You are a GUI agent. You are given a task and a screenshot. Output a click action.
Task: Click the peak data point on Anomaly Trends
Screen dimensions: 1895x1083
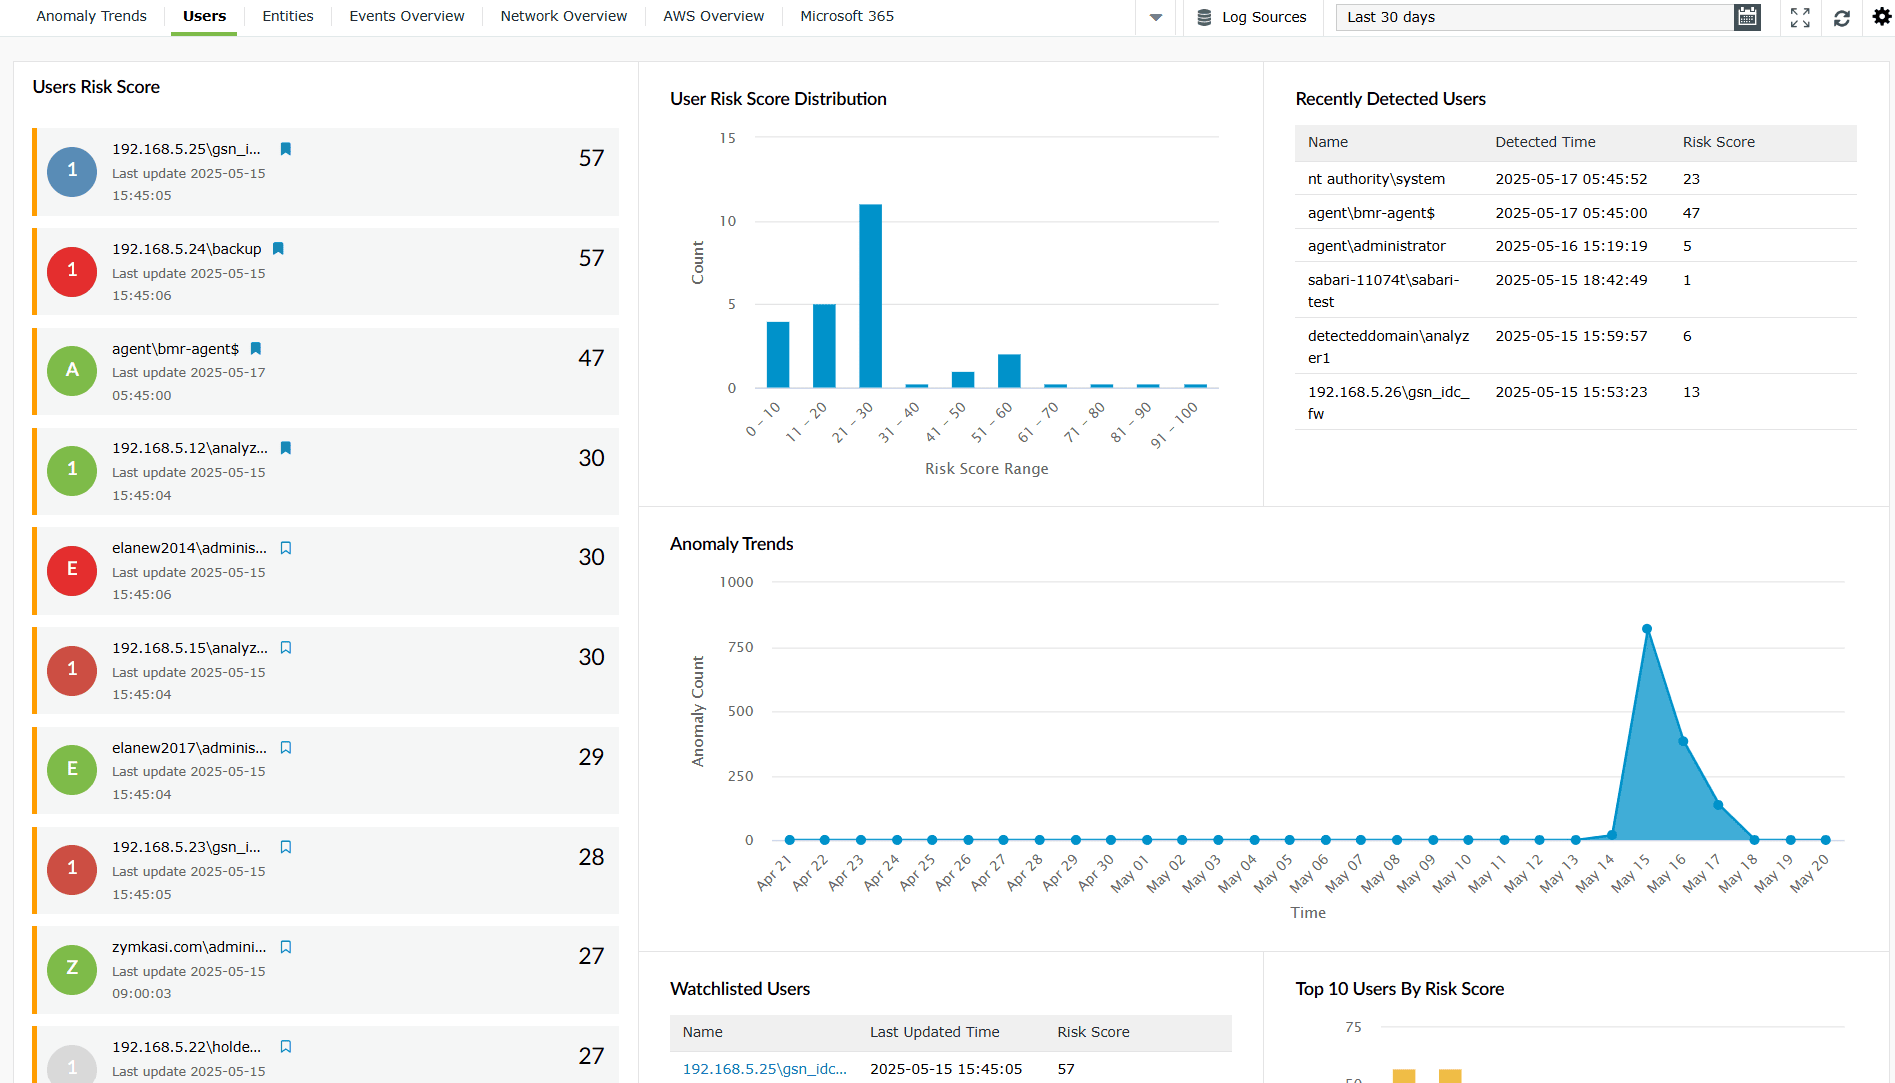coord(1647,629)
